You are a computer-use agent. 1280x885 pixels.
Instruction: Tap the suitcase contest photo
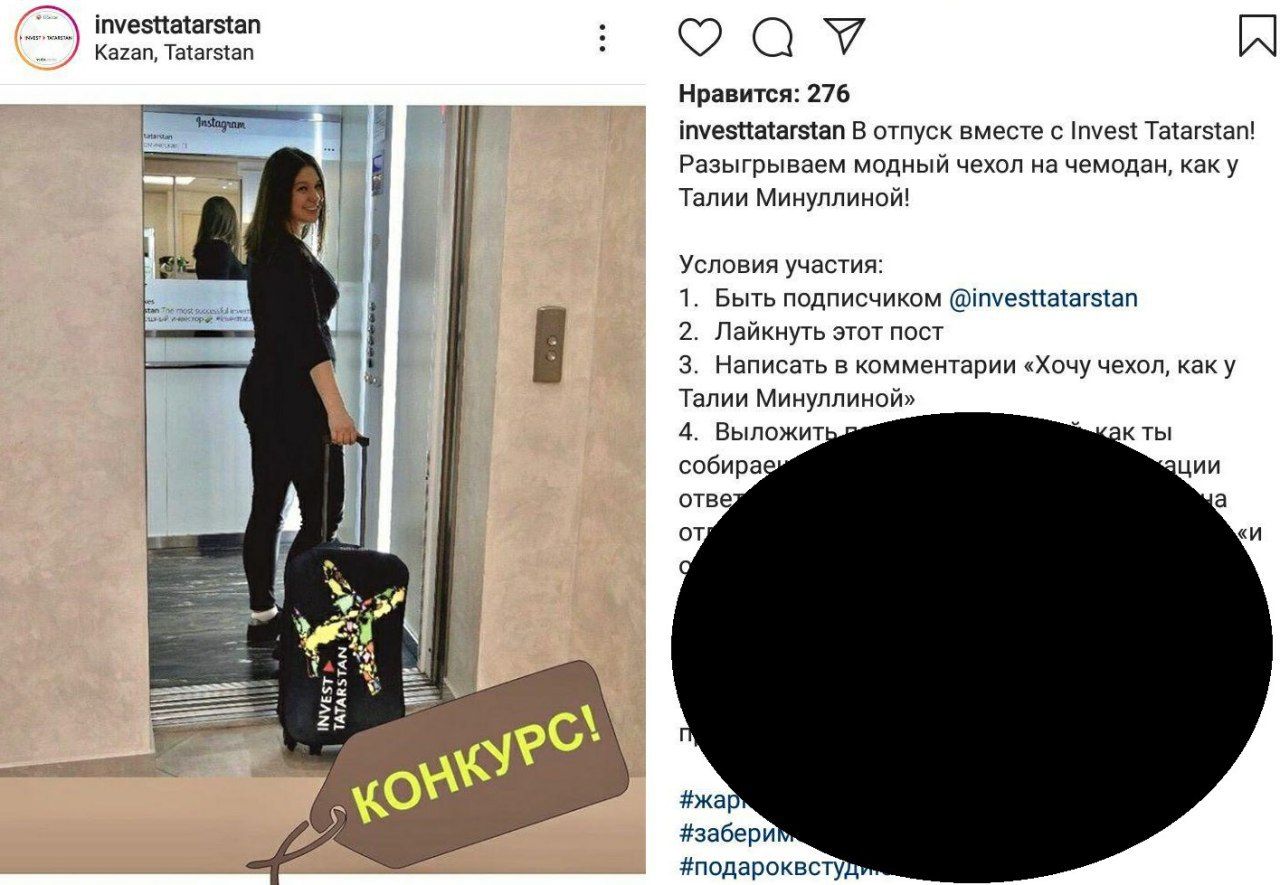[x=323, y=490]
